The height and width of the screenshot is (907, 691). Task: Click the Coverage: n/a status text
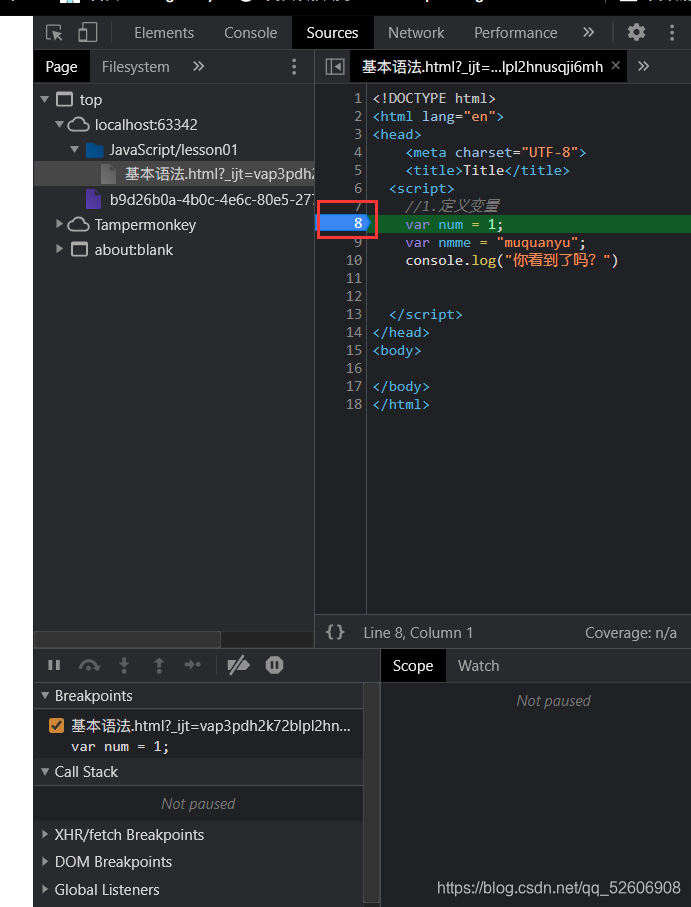click(x=630, y=633)
